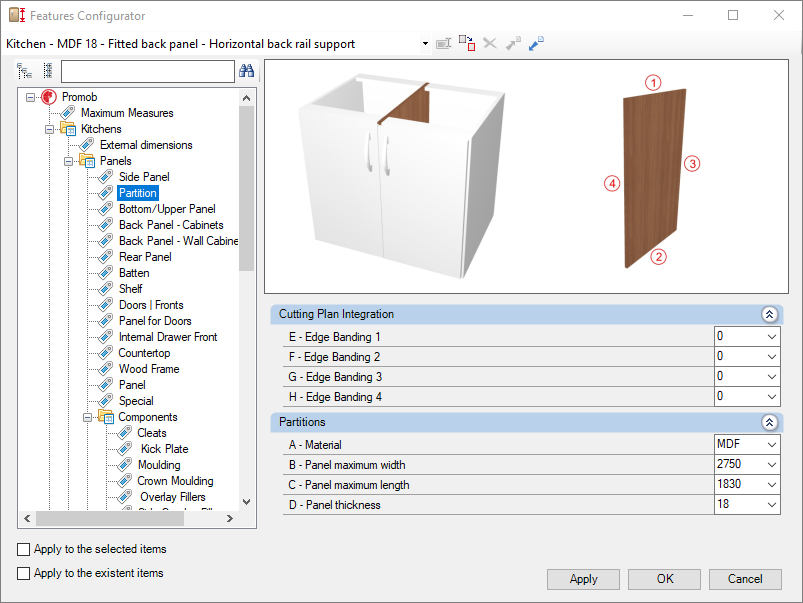Click the Apply button

coord(583,579)
